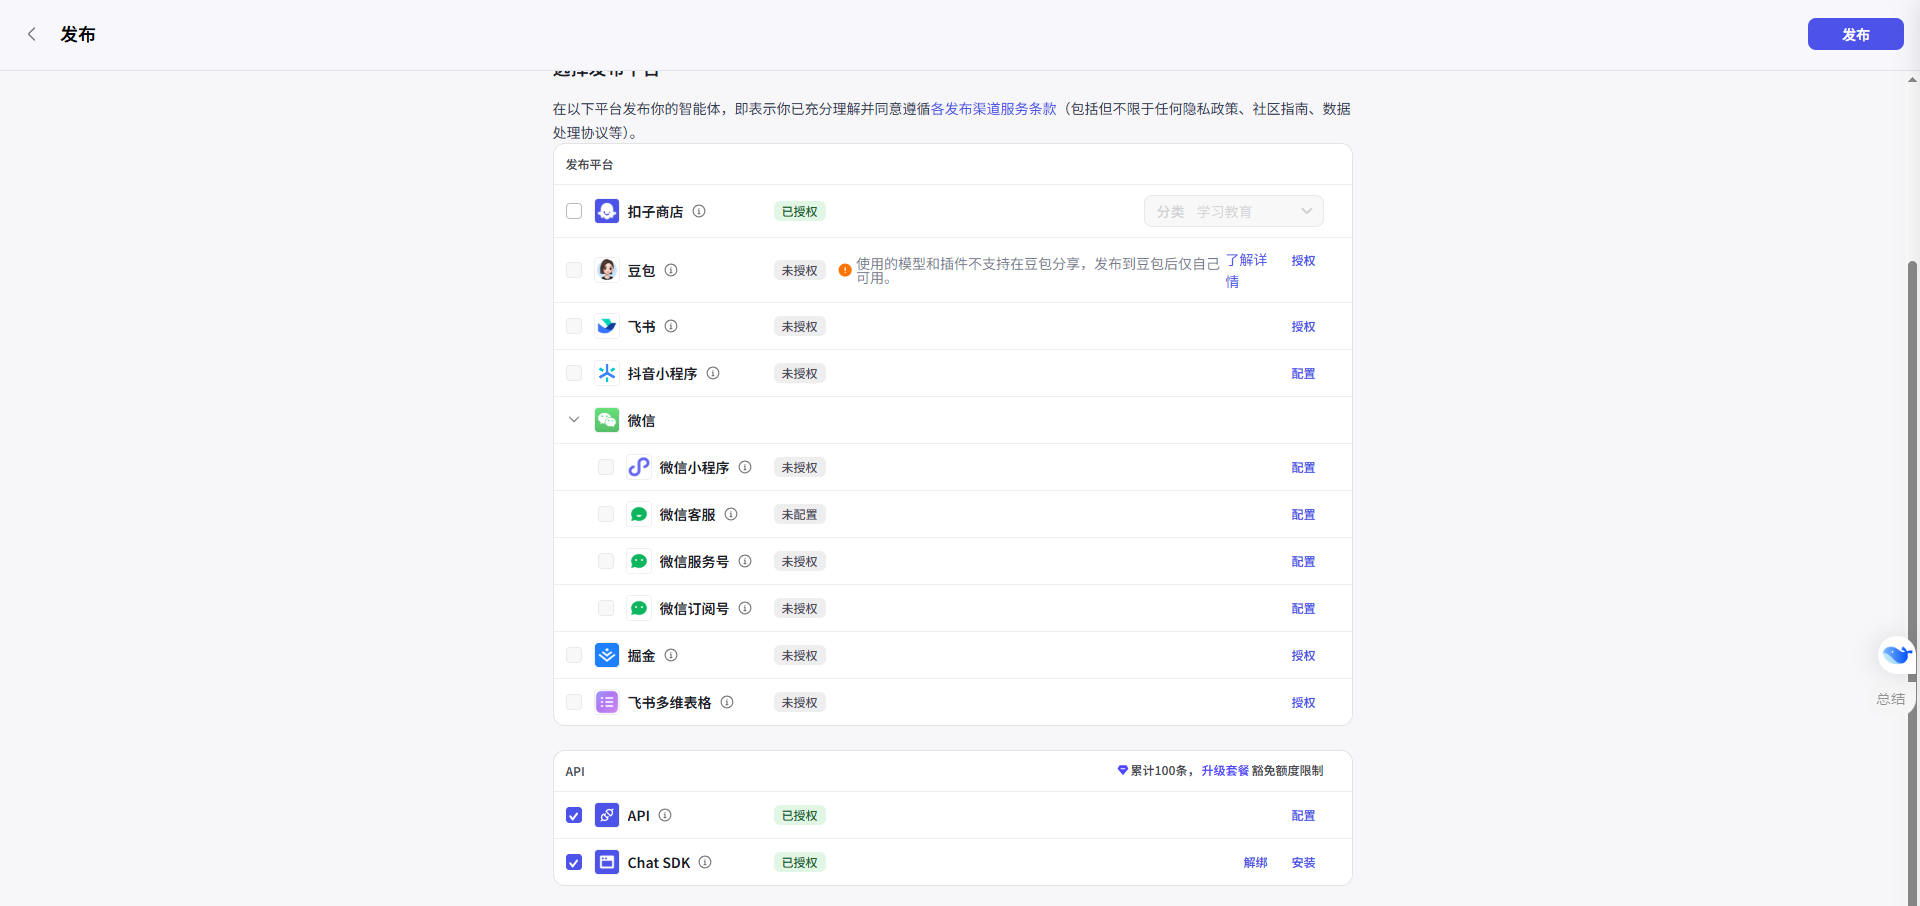Toggle the 微信服务号 checkbox
1920x906 pixels.
click(x=606, y=561)
